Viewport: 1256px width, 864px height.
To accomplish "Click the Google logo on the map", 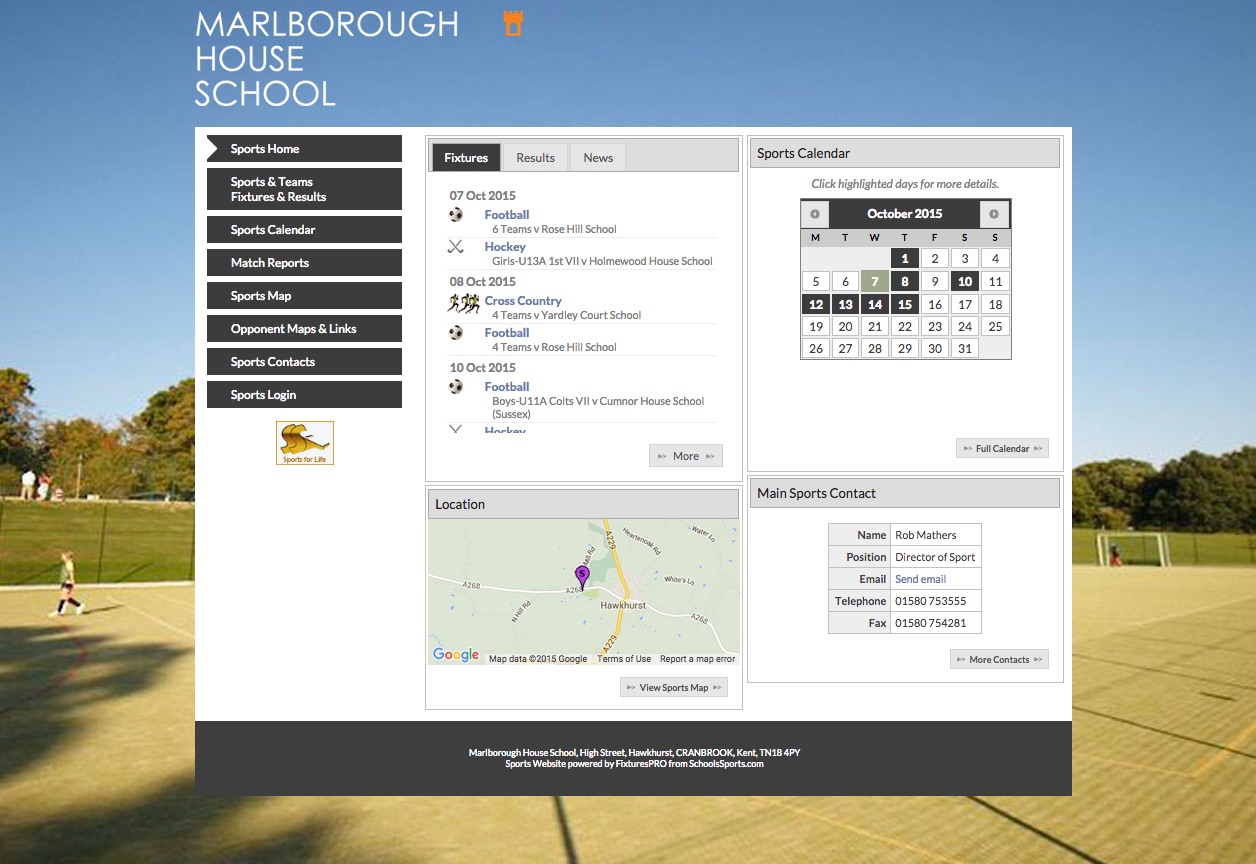I will 456,655.
